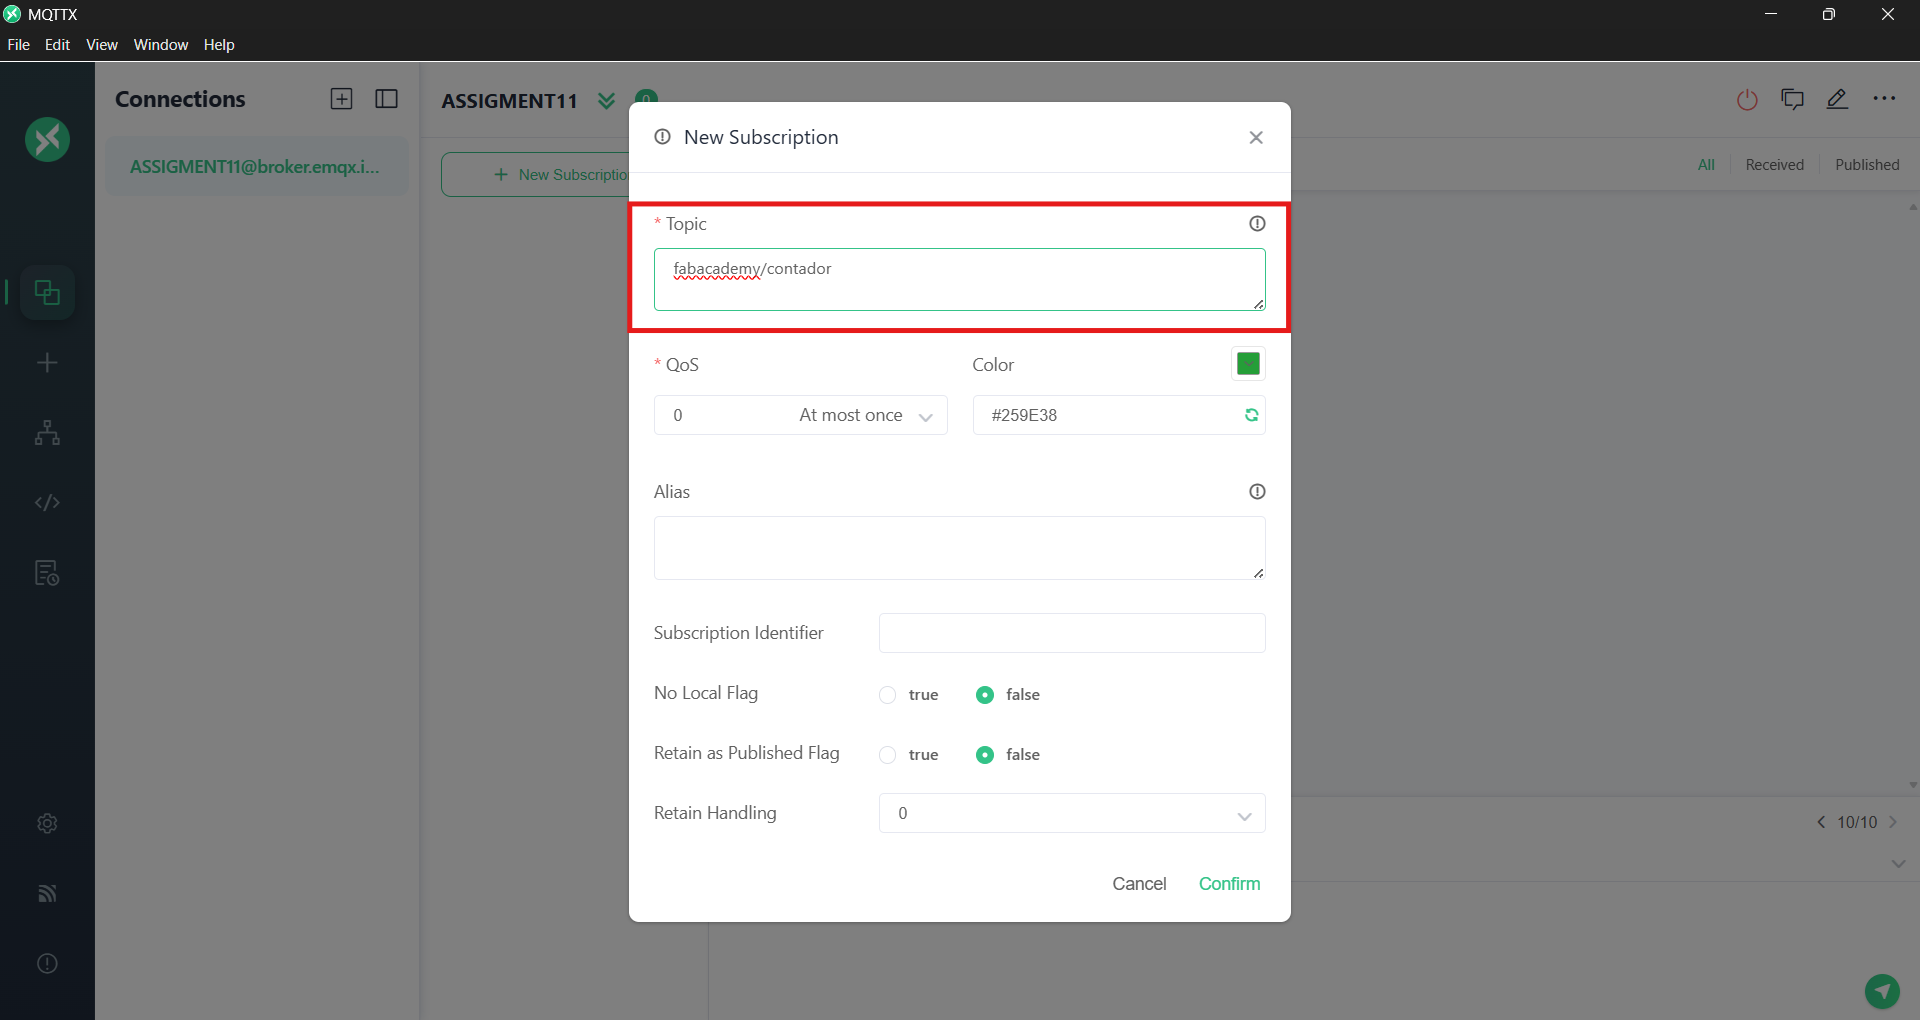1920x1020 pixels.
Task: Select false for No Local Flag
Action: click(x=985, y=695)
